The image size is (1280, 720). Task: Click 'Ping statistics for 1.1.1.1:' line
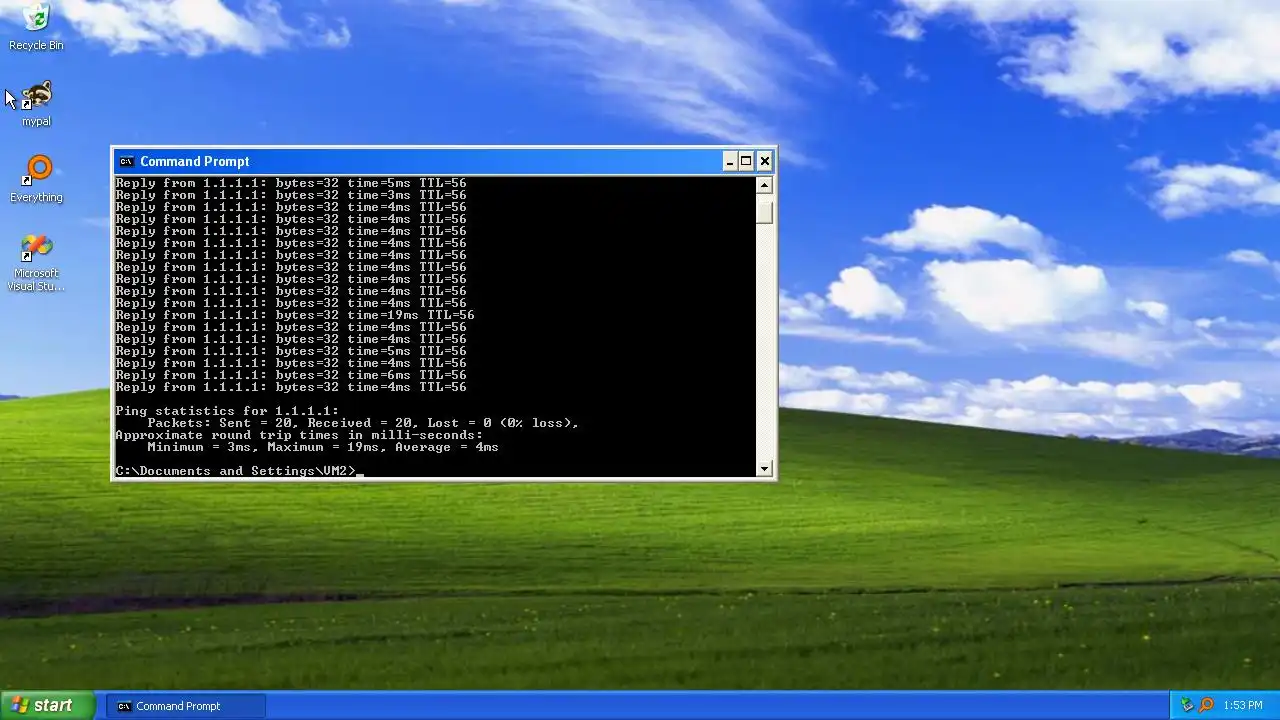(227, 411)
